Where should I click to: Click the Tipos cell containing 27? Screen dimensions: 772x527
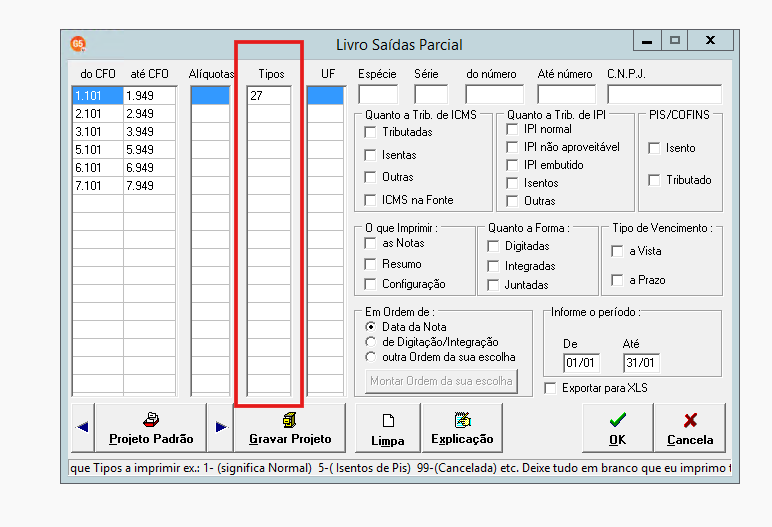(x=269, y=96)
